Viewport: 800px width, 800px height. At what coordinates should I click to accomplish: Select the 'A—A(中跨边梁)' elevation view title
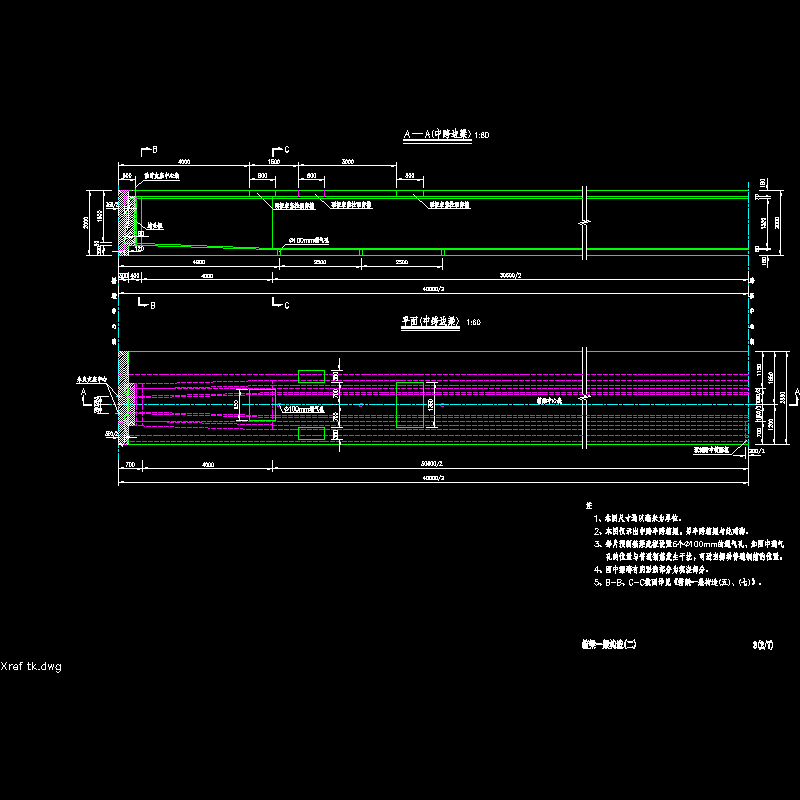pos(437,134)
